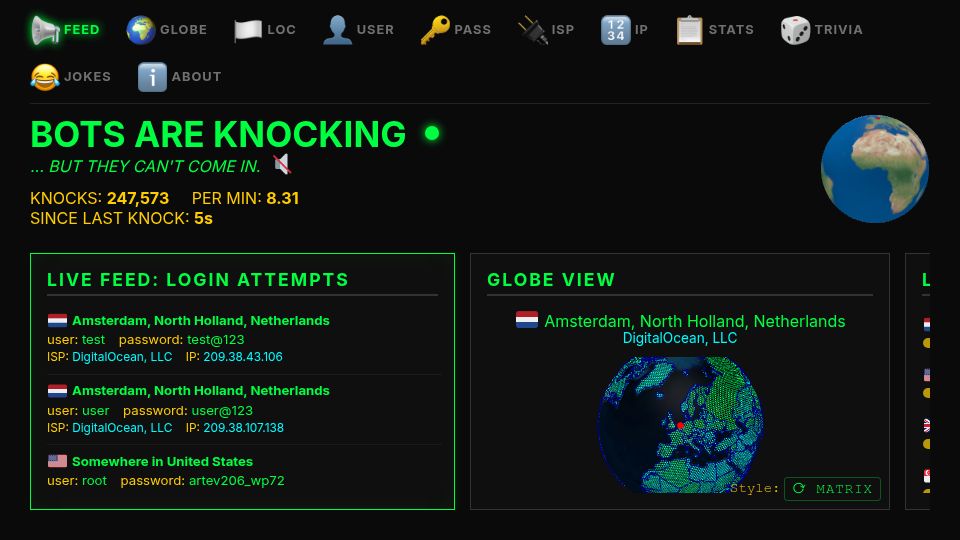The image size is (960, 540).
Task: Open the IP menu label
Action: (x=641, y=30)
